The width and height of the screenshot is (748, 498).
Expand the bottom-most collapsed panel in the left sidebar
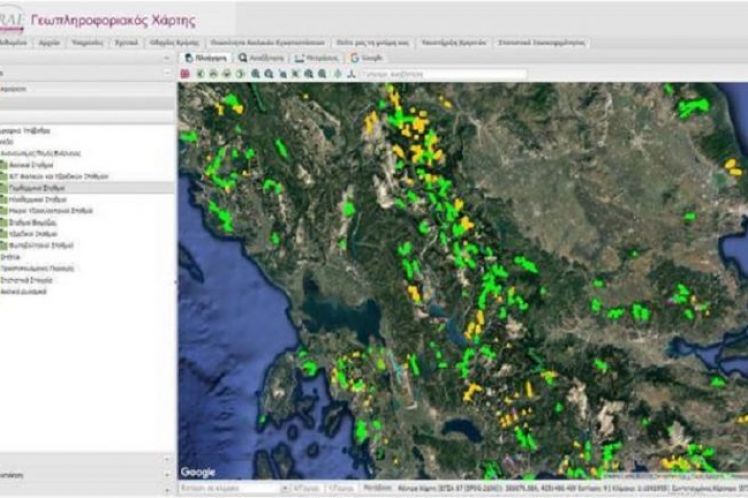coord(168,489)
